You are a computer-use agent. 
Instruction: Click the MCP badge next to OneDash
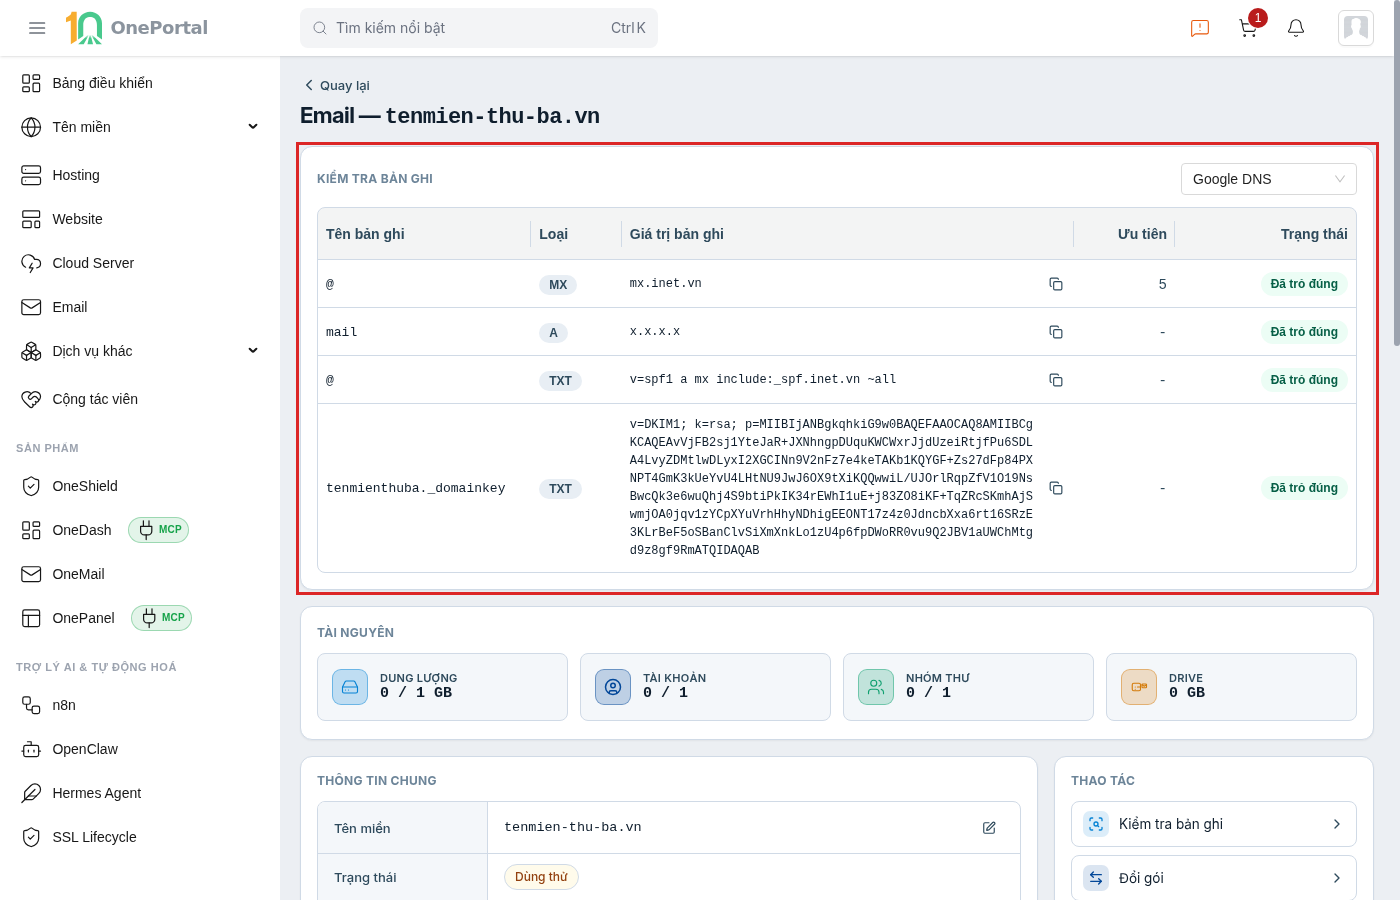(x=159, y=530)
